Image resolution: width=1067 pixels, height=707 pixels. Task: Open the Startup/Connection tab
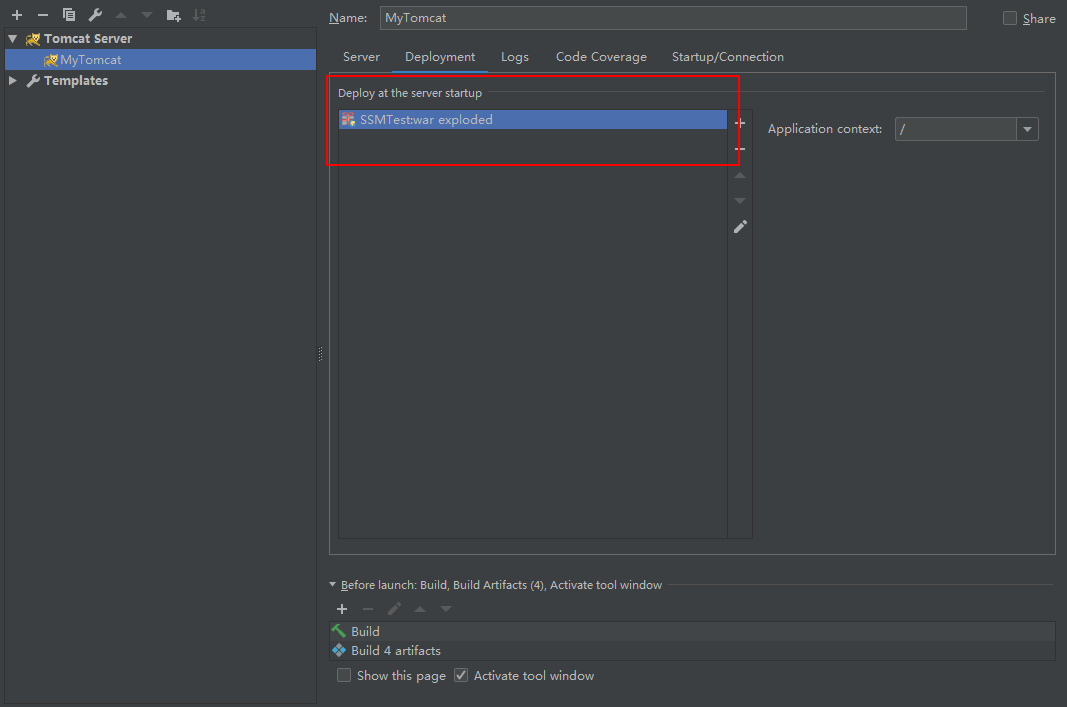(x=727, y=57)
